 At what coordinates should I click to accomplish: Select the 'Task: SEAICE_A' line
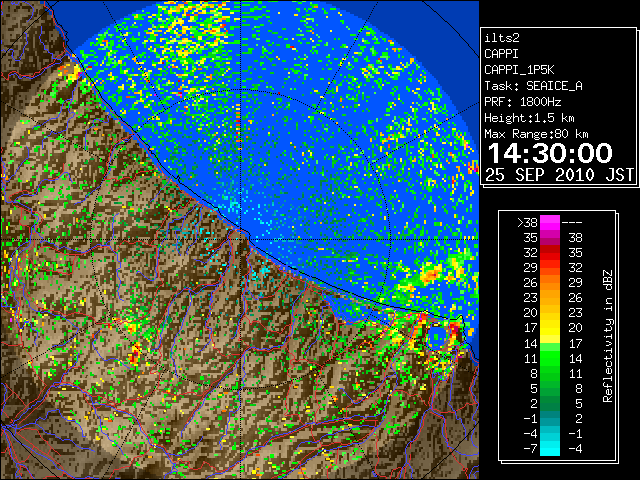533,86
